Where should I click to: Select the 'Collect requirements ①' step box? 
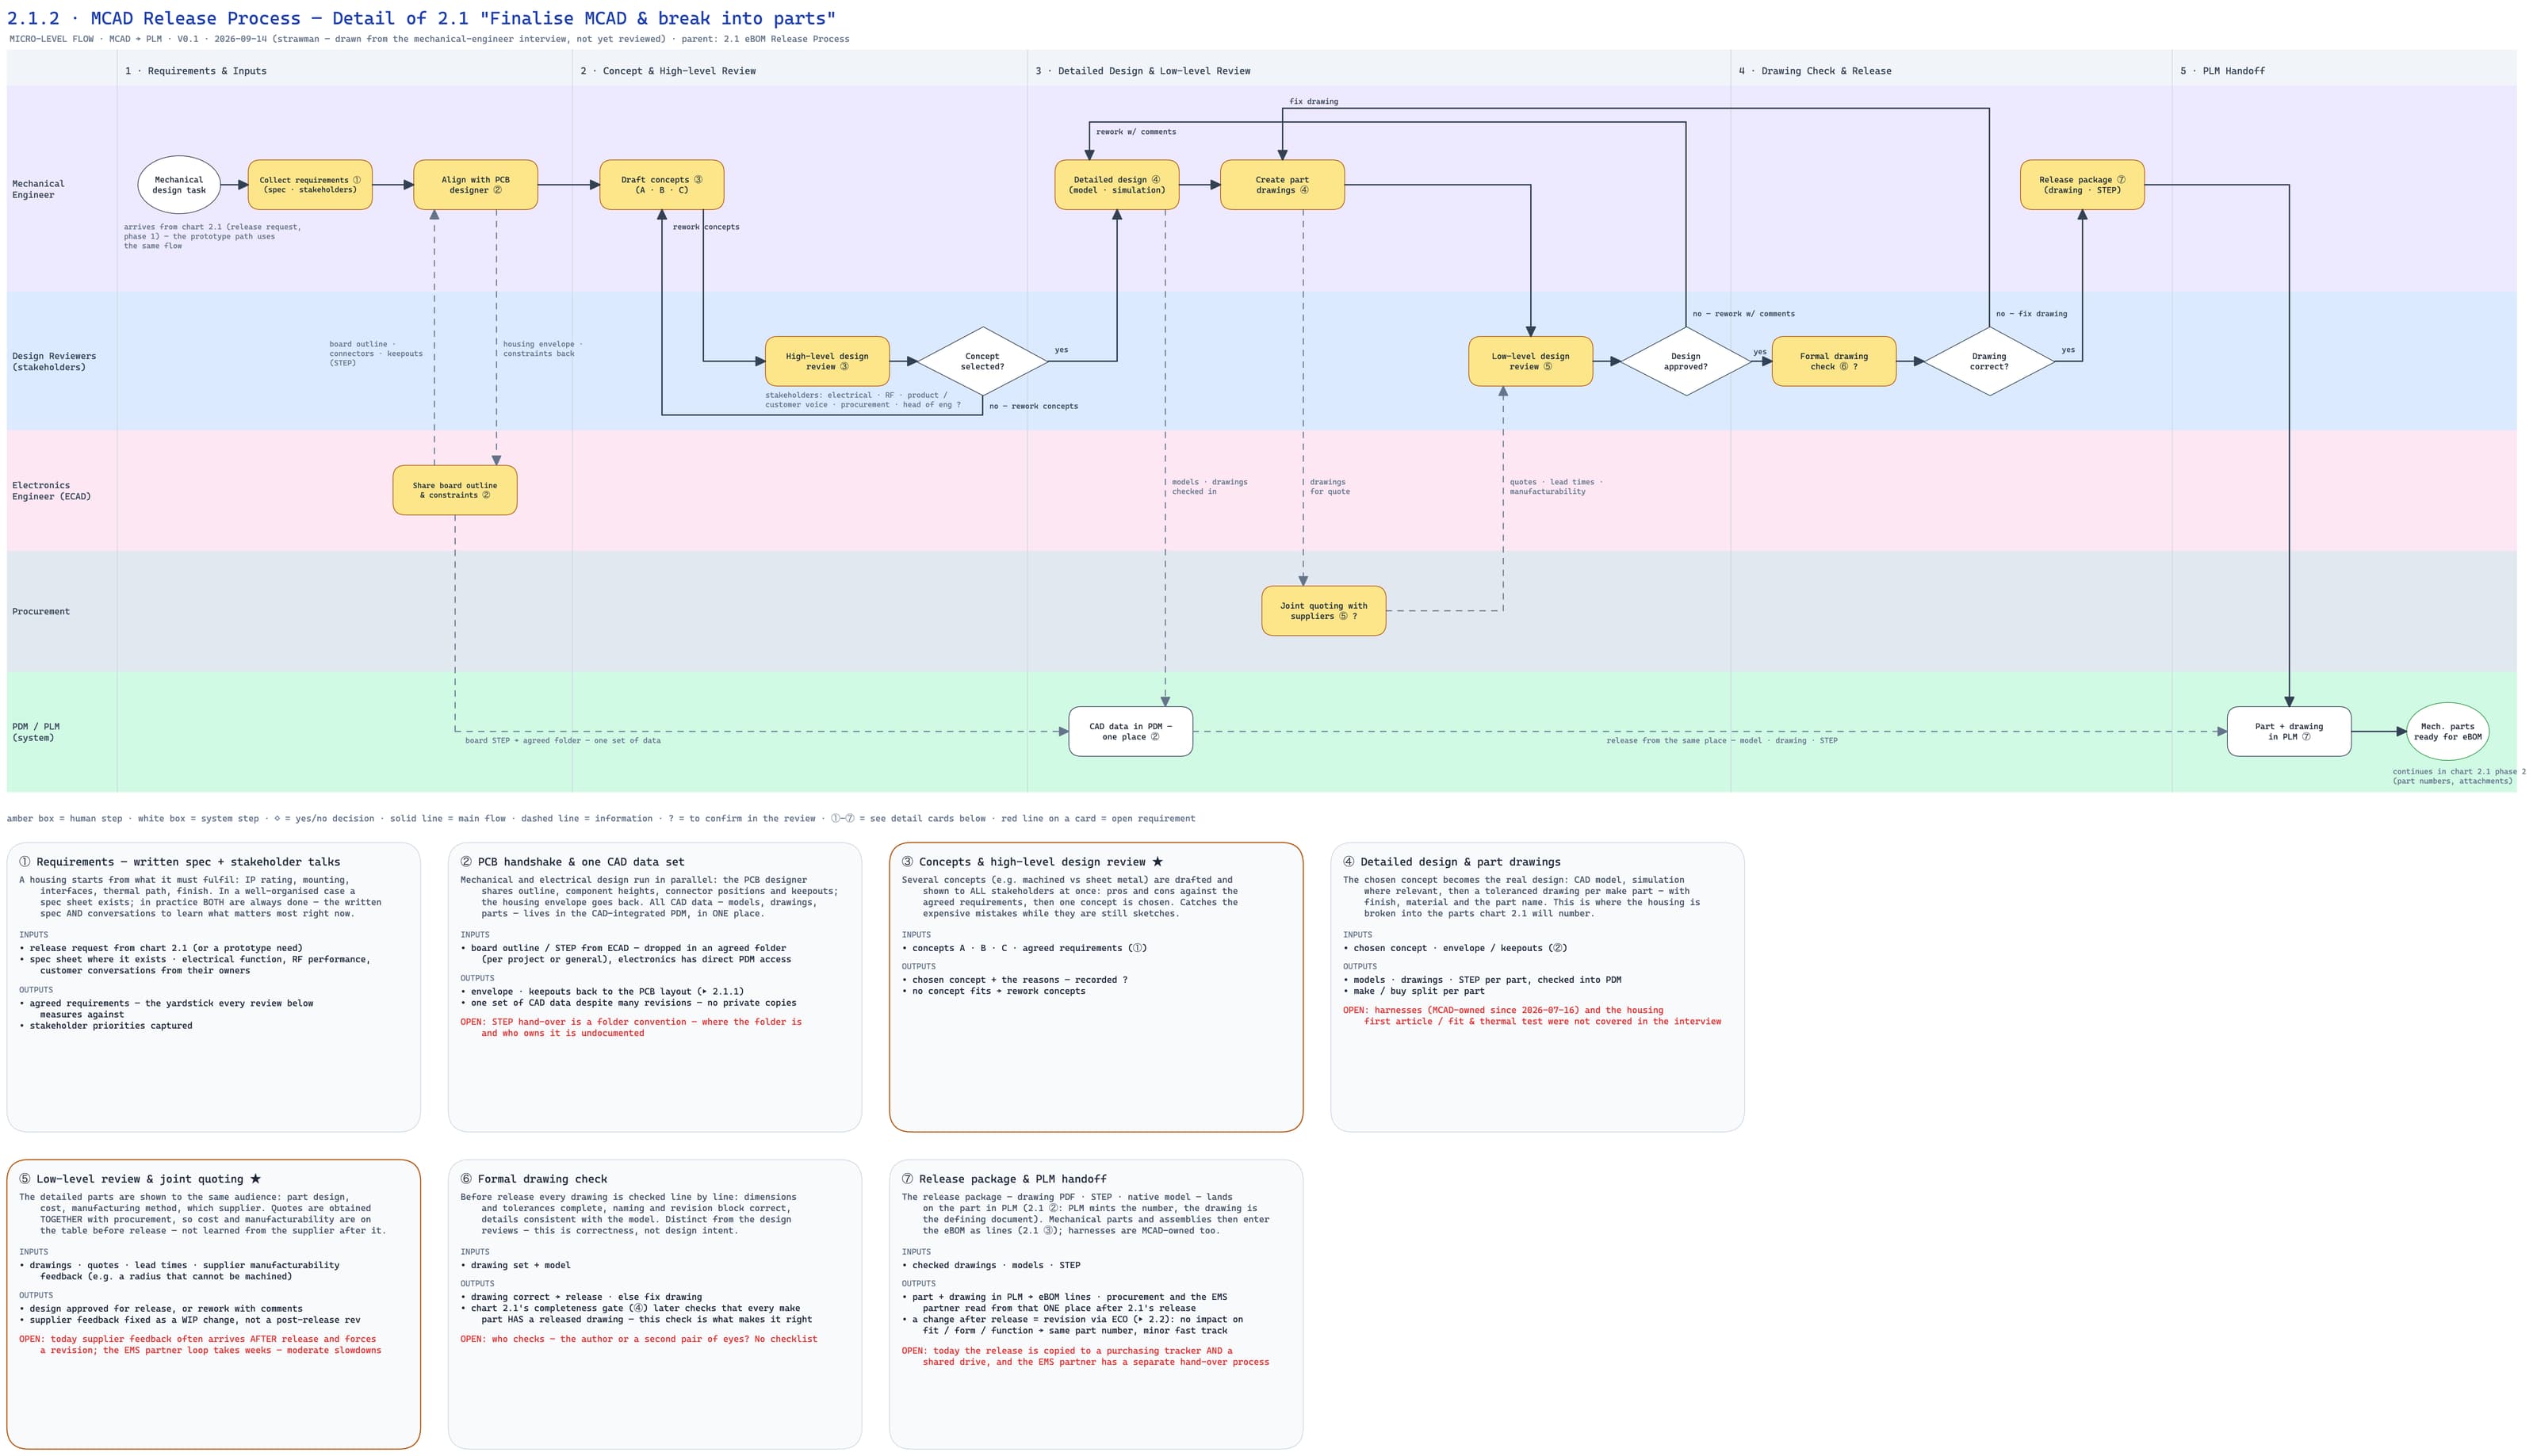[x=310, y=185]
